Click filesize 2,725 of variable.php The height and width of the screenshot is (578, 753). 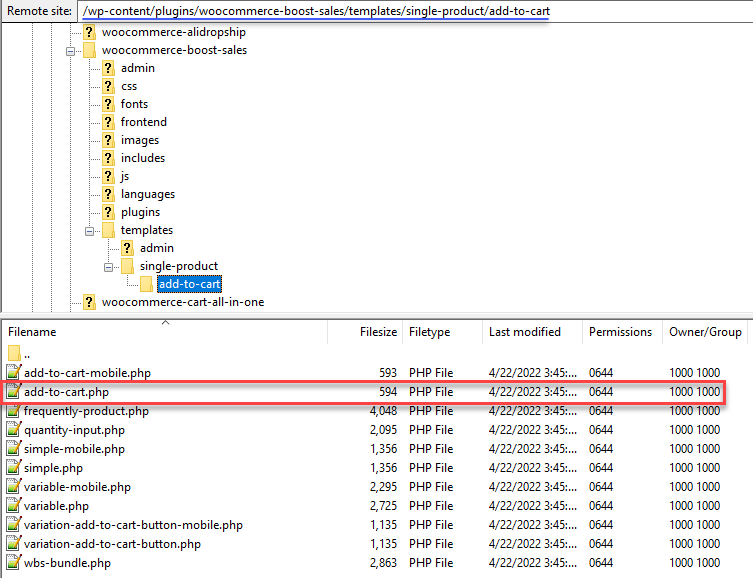[x=383, y=506]
